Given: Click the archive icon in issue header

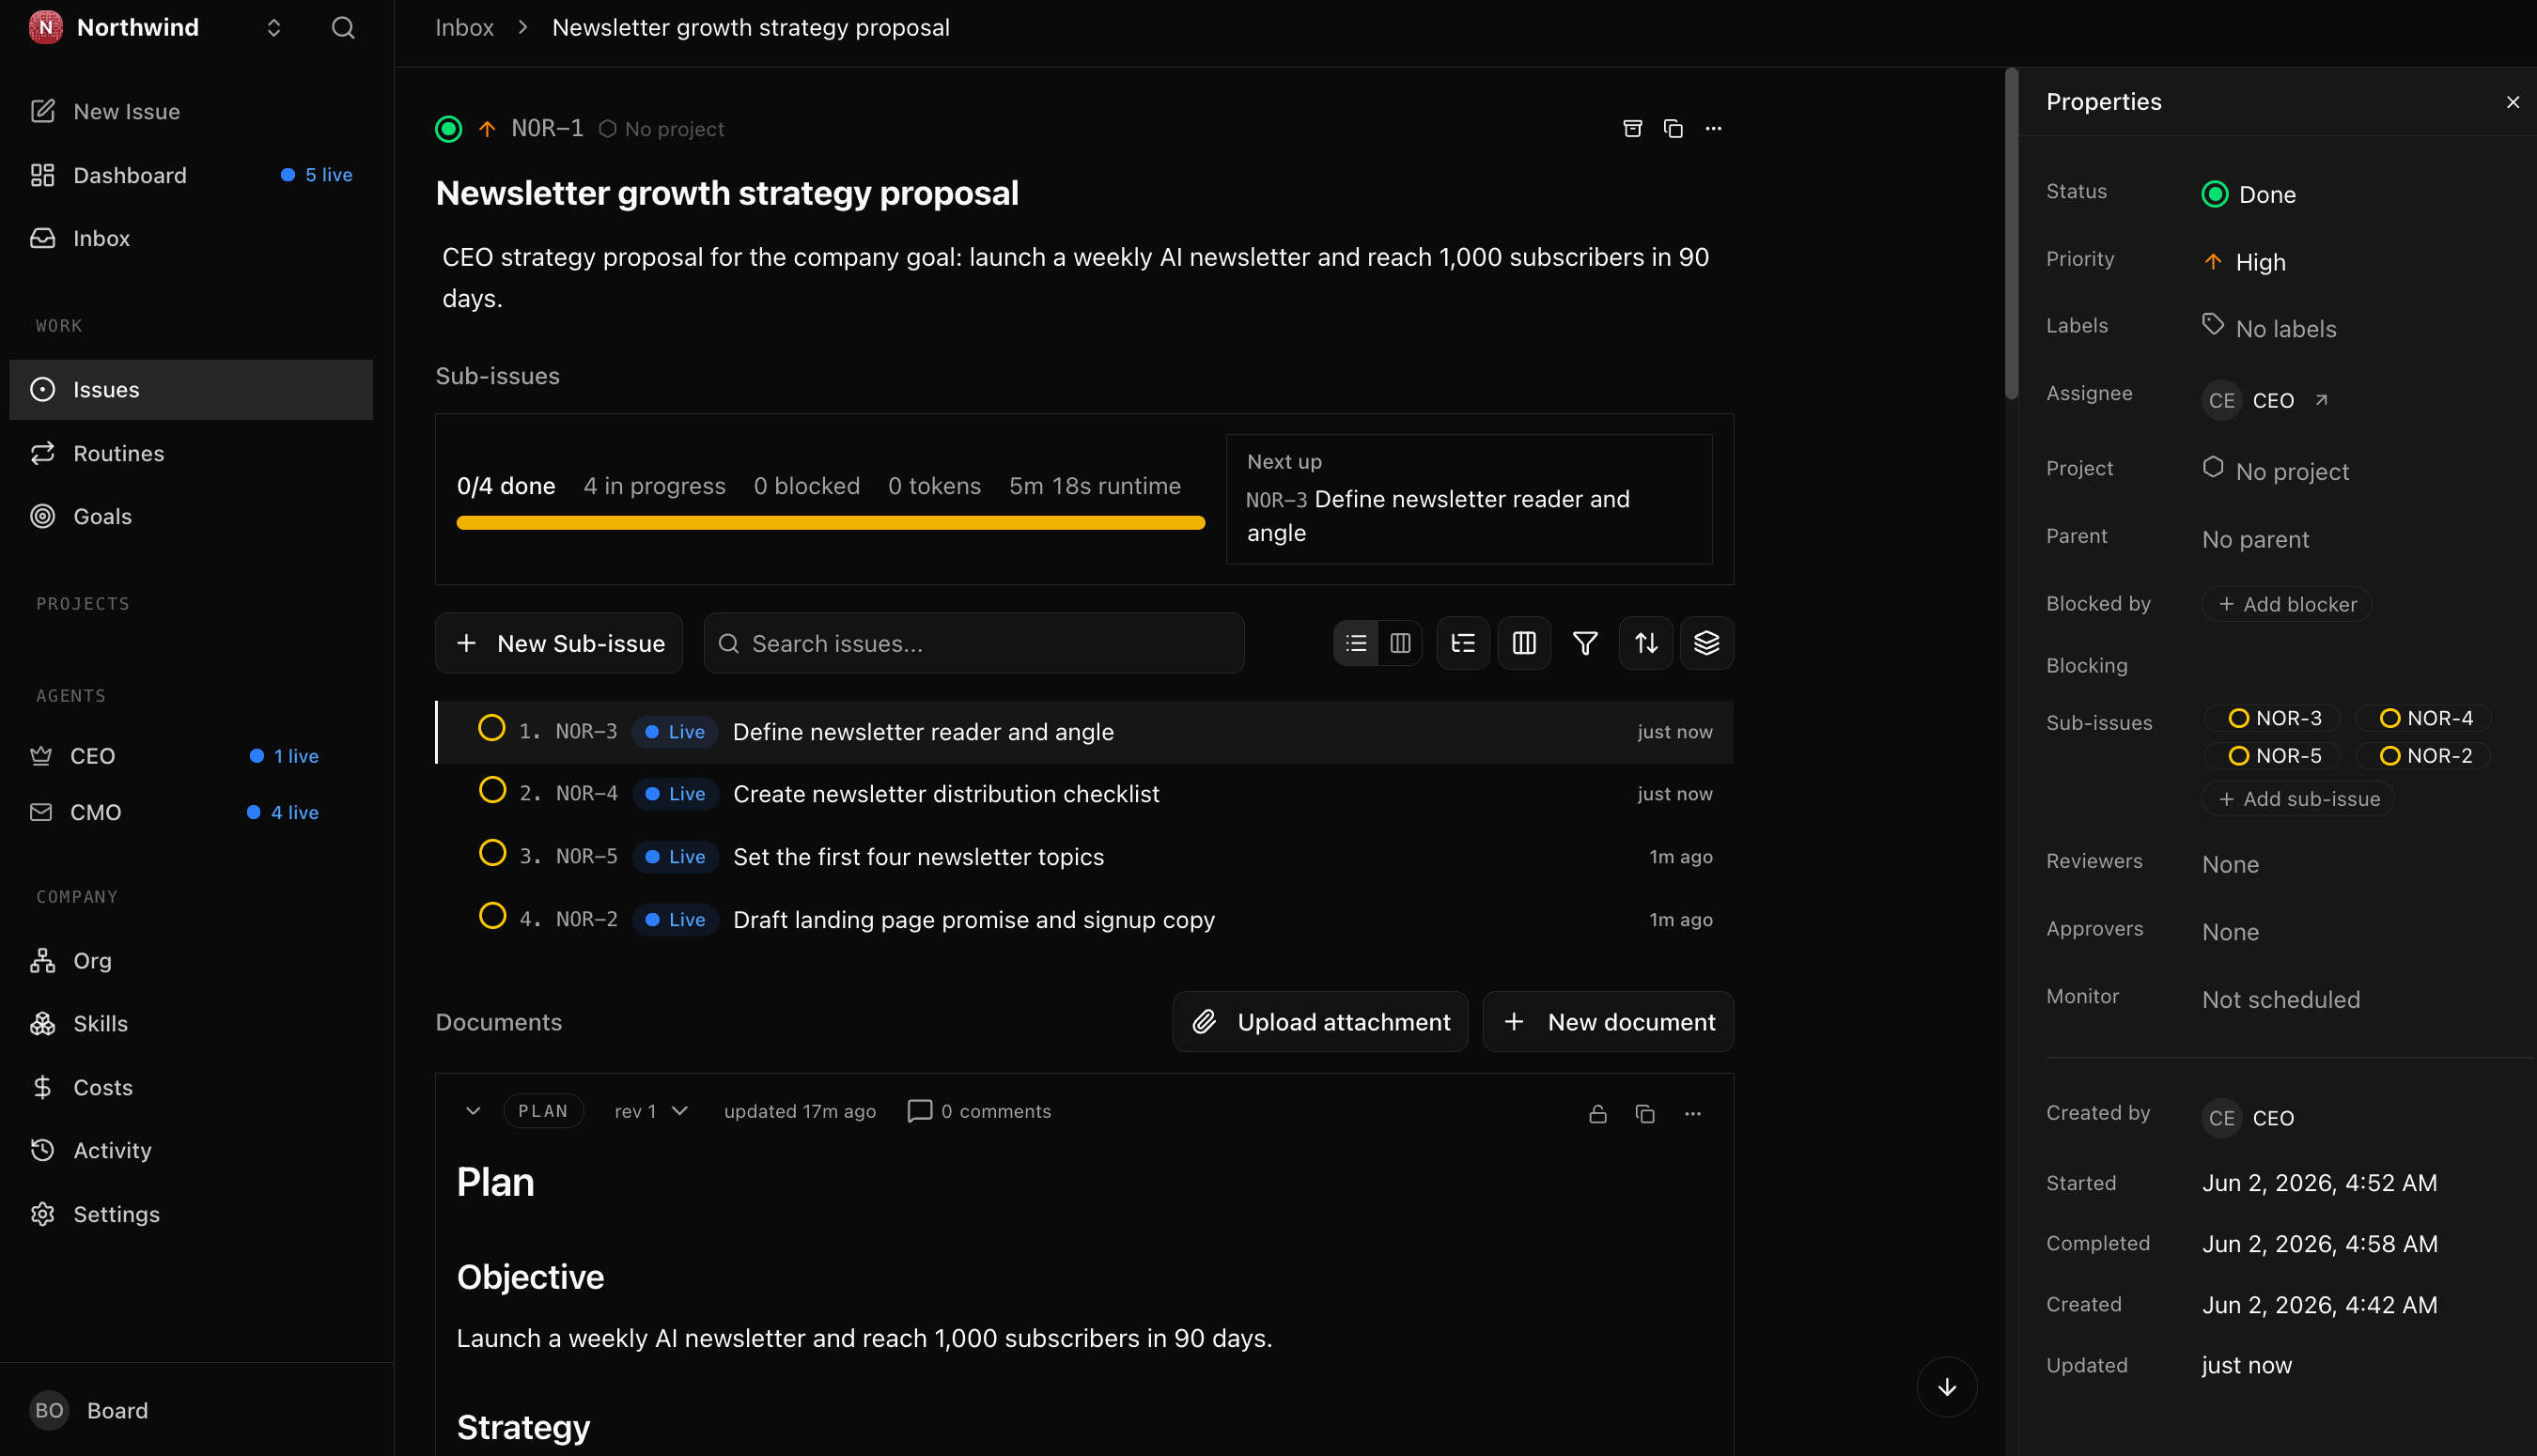Looking at the screenshot, I should point(1632,129).
